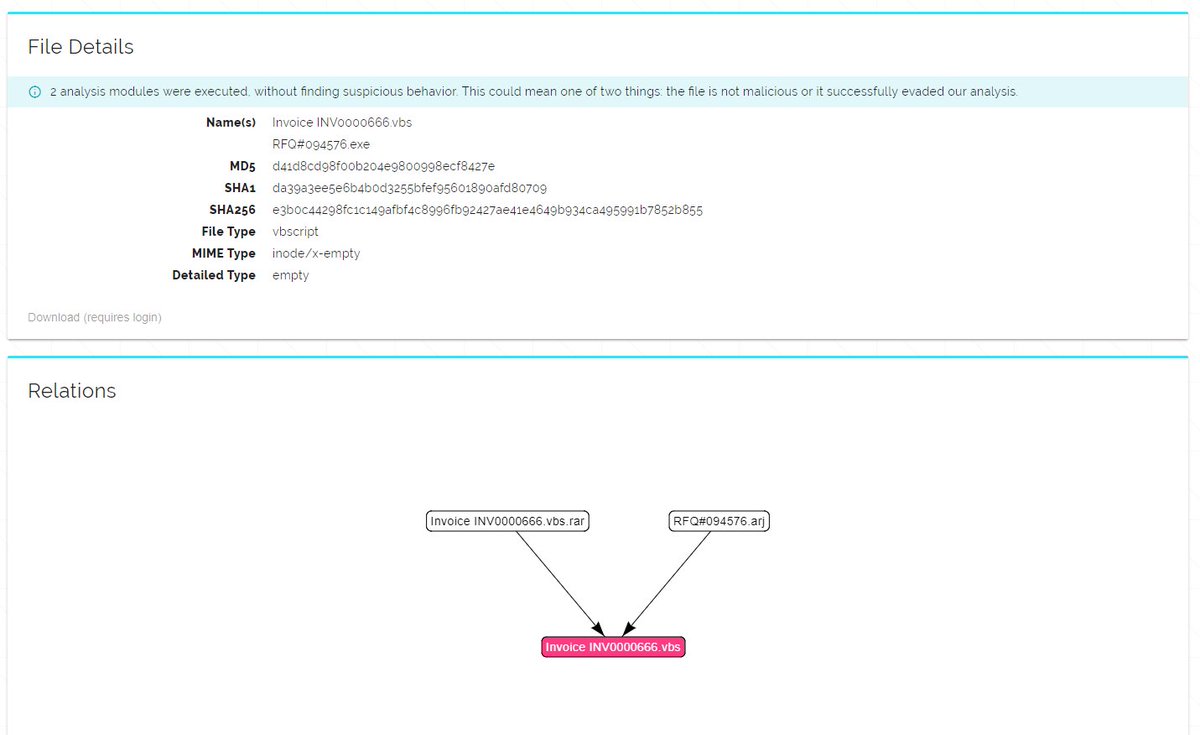Select the pink Invoice INV0000666.vbs graph node
The width and height of the screenshot is (1200, 735).
pos(613,646)
